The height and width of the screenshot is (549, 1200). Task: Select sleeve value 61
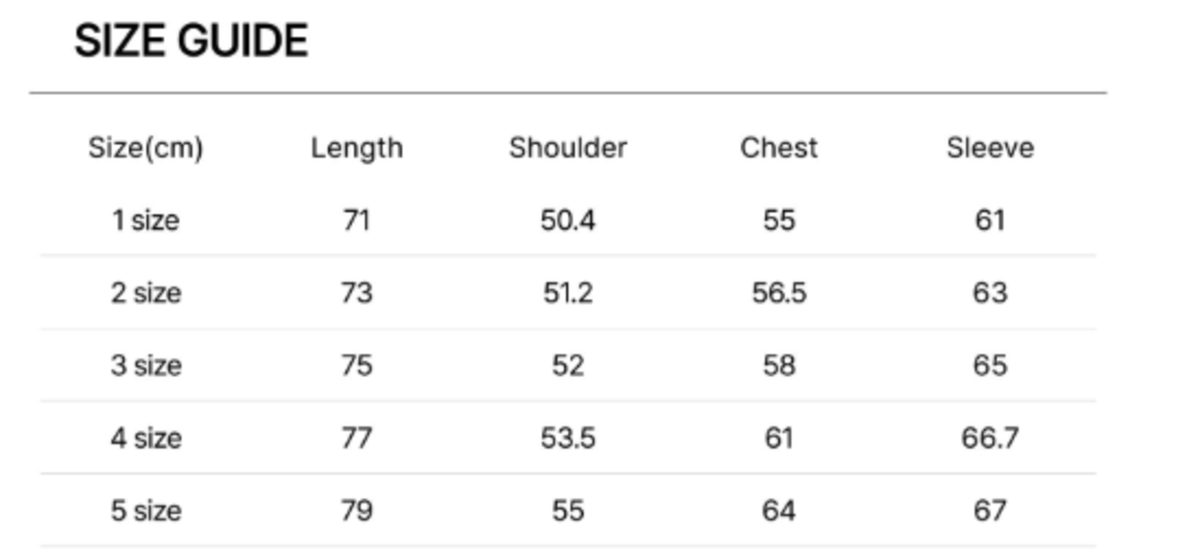pyautogui.click(x=990, y=220)
